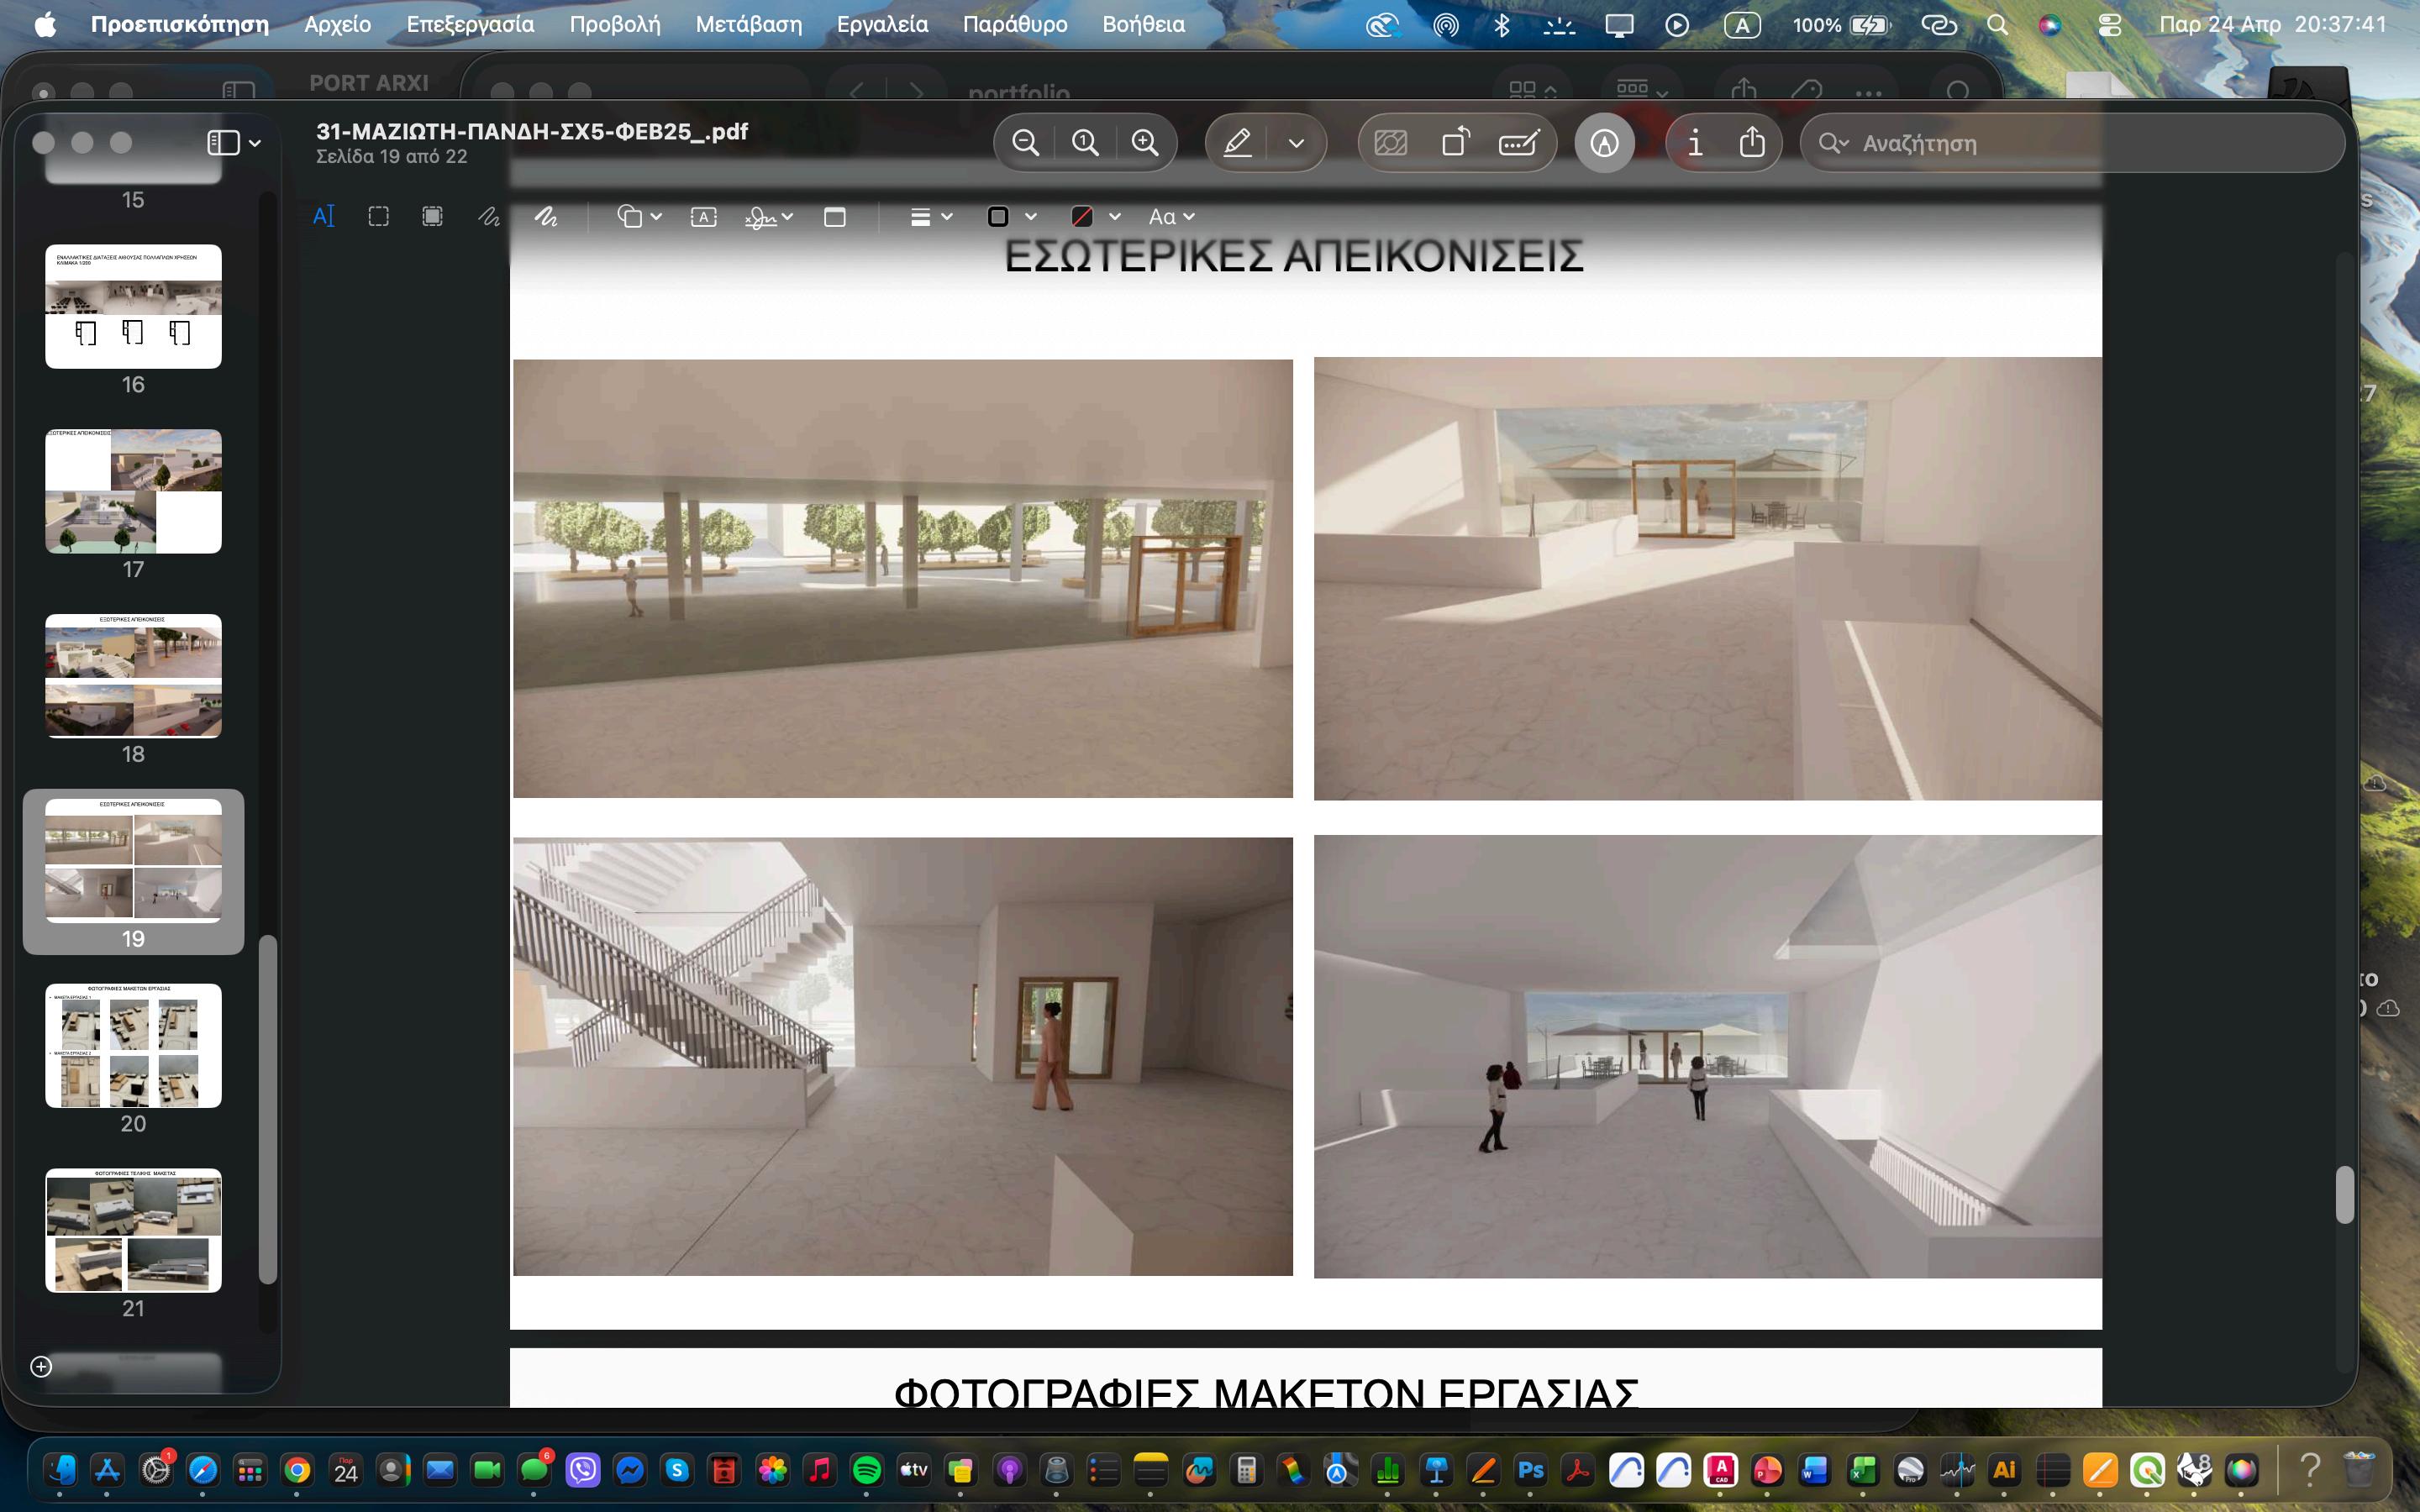Toggle the Markup toolbar button
The width and height of the screenshot is (2420, 1512).
coord(1604,143)
